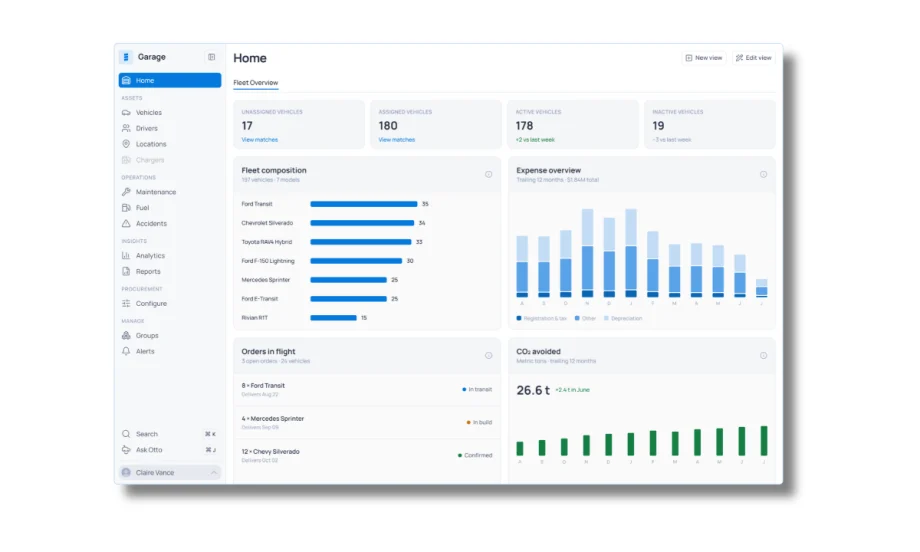Viewport: 920px width, 552px height.
Task: Expand the Claire Vance account menu chevron
Action: coord(214,472)
